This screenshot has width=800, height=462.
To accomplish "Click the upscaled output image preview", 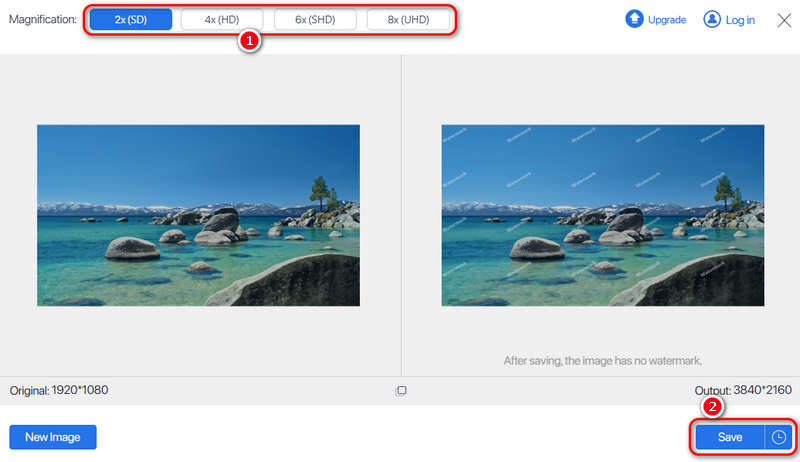I will tap(602, 215).
